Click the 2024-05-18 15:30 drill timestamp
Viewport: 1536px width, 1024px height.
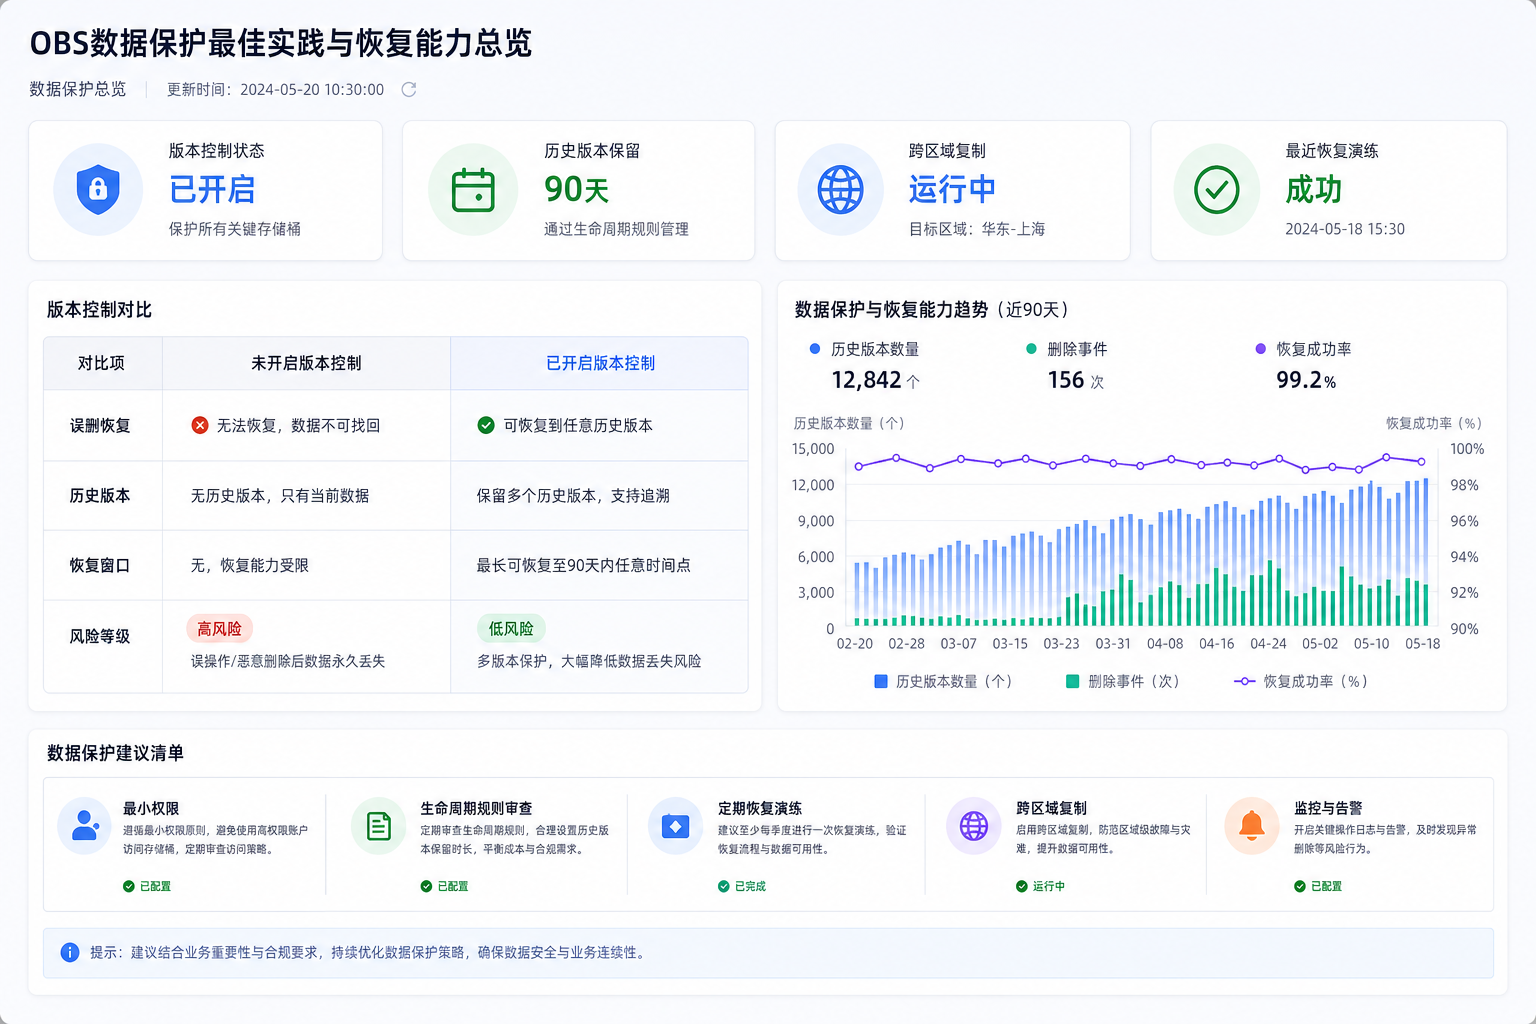tap(1345, 229)
